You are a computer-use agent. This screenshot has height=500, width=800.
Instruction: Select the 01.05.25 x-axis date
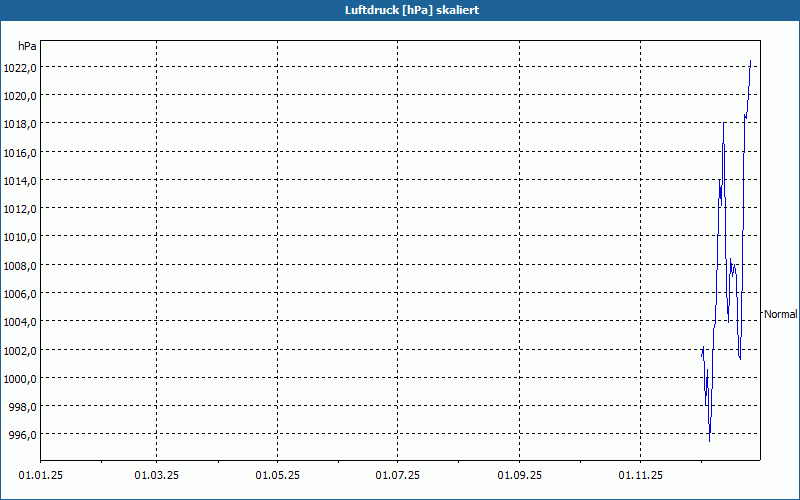tap(277, 473)
